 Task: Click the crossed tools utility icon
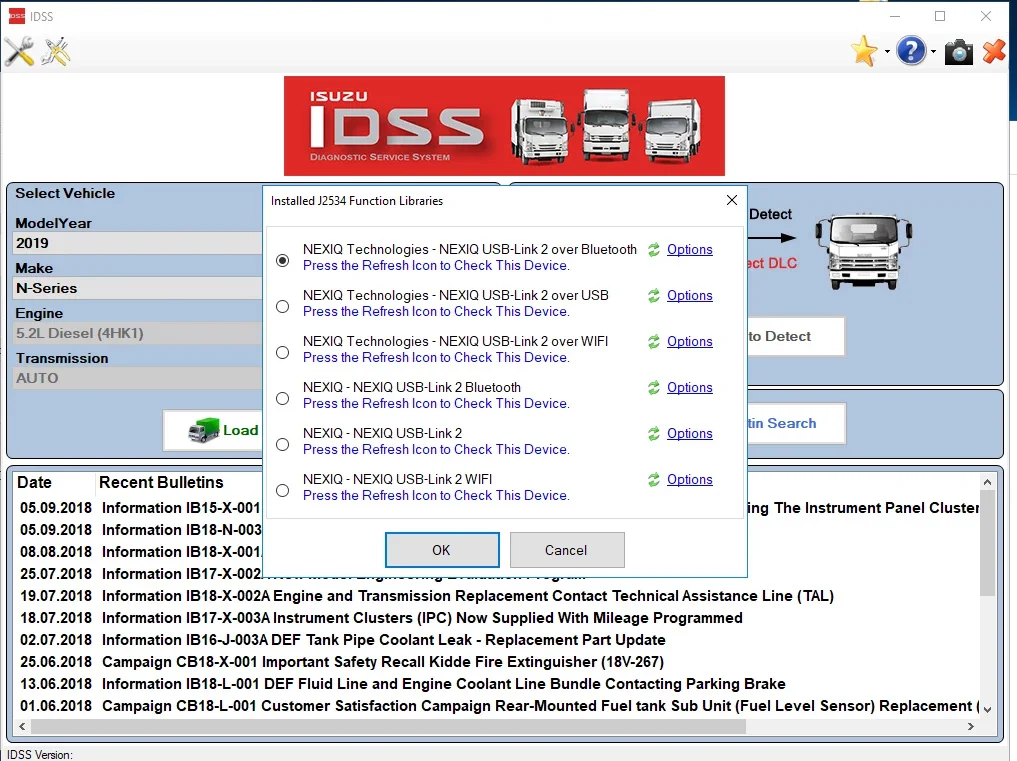(56, 52)
